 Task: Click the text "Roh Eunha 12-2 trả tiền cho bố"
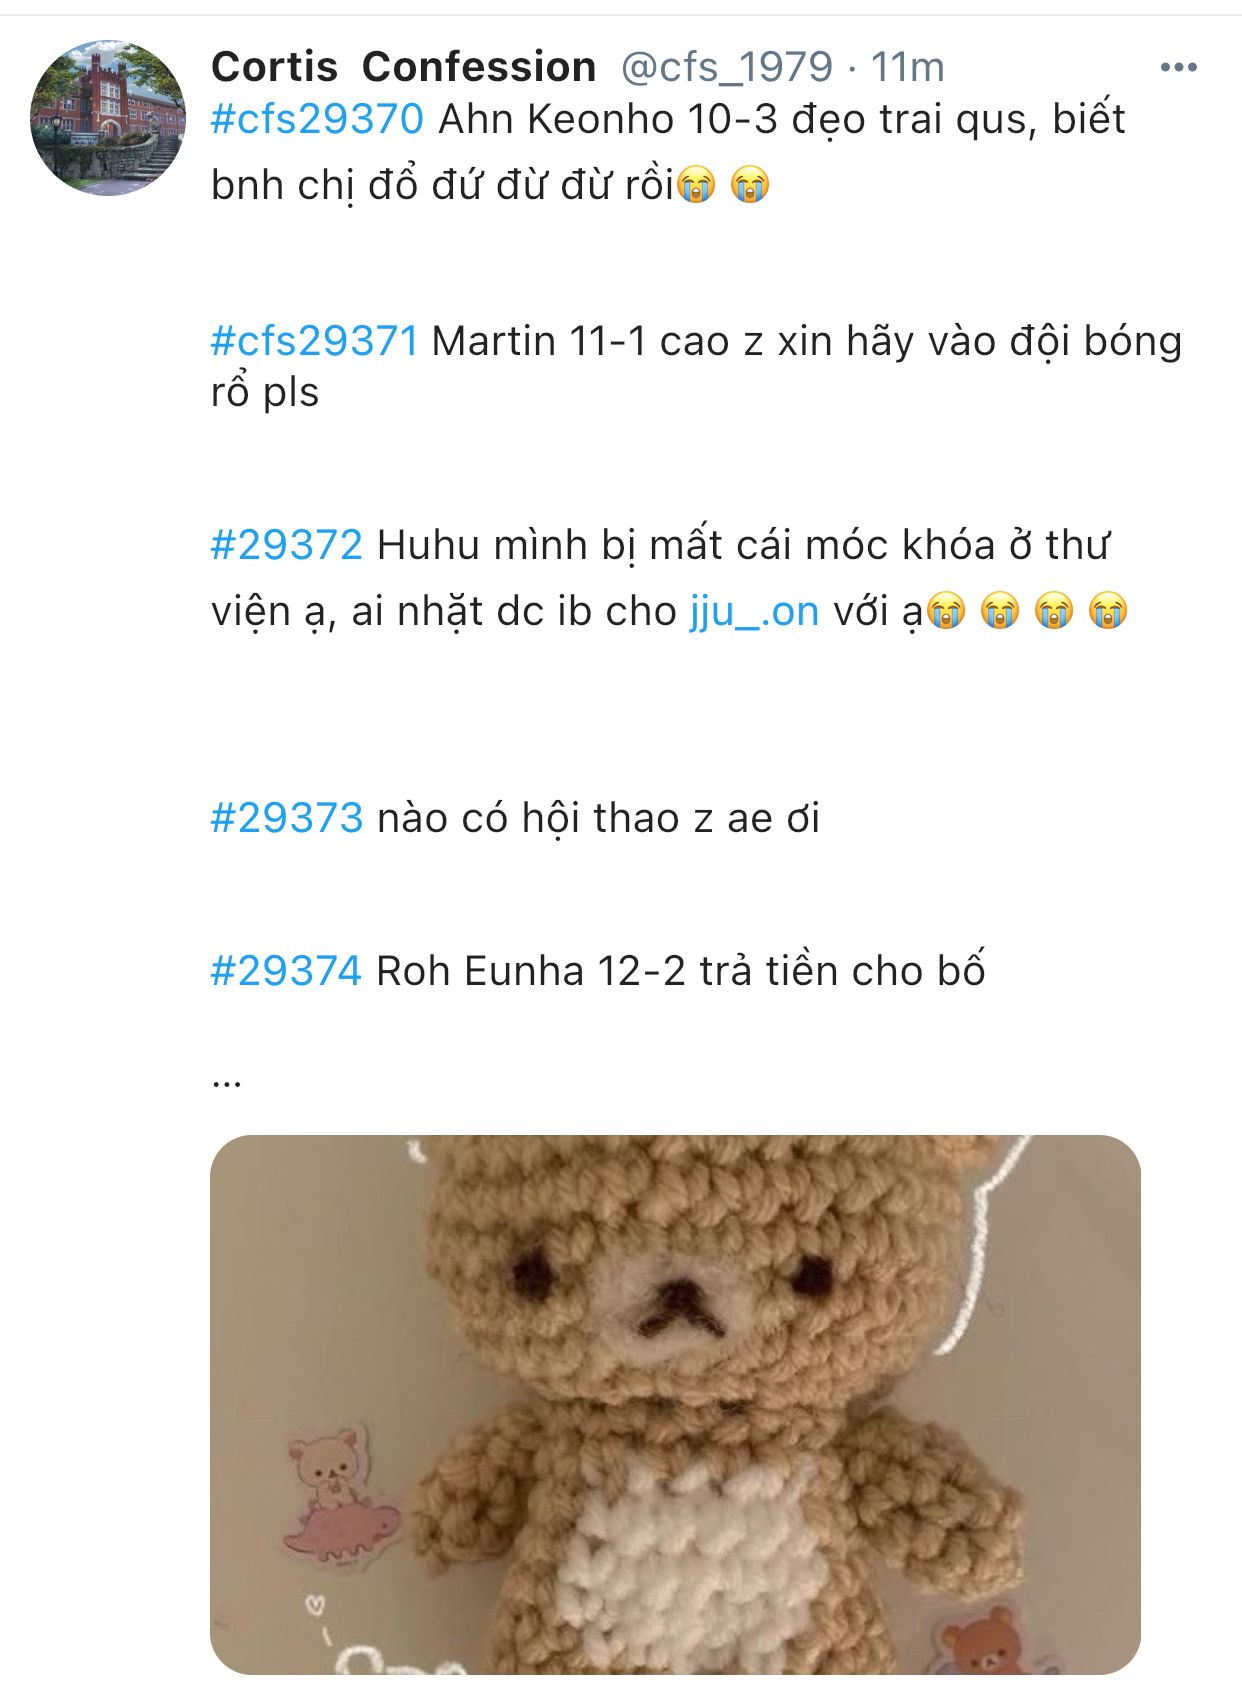(681, 971)
